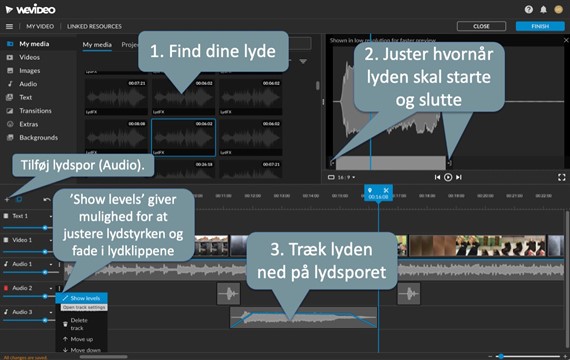Click the timeline zoom-in plus icon
The height and width of the screenshot is (360, 570).
(565, 356)
